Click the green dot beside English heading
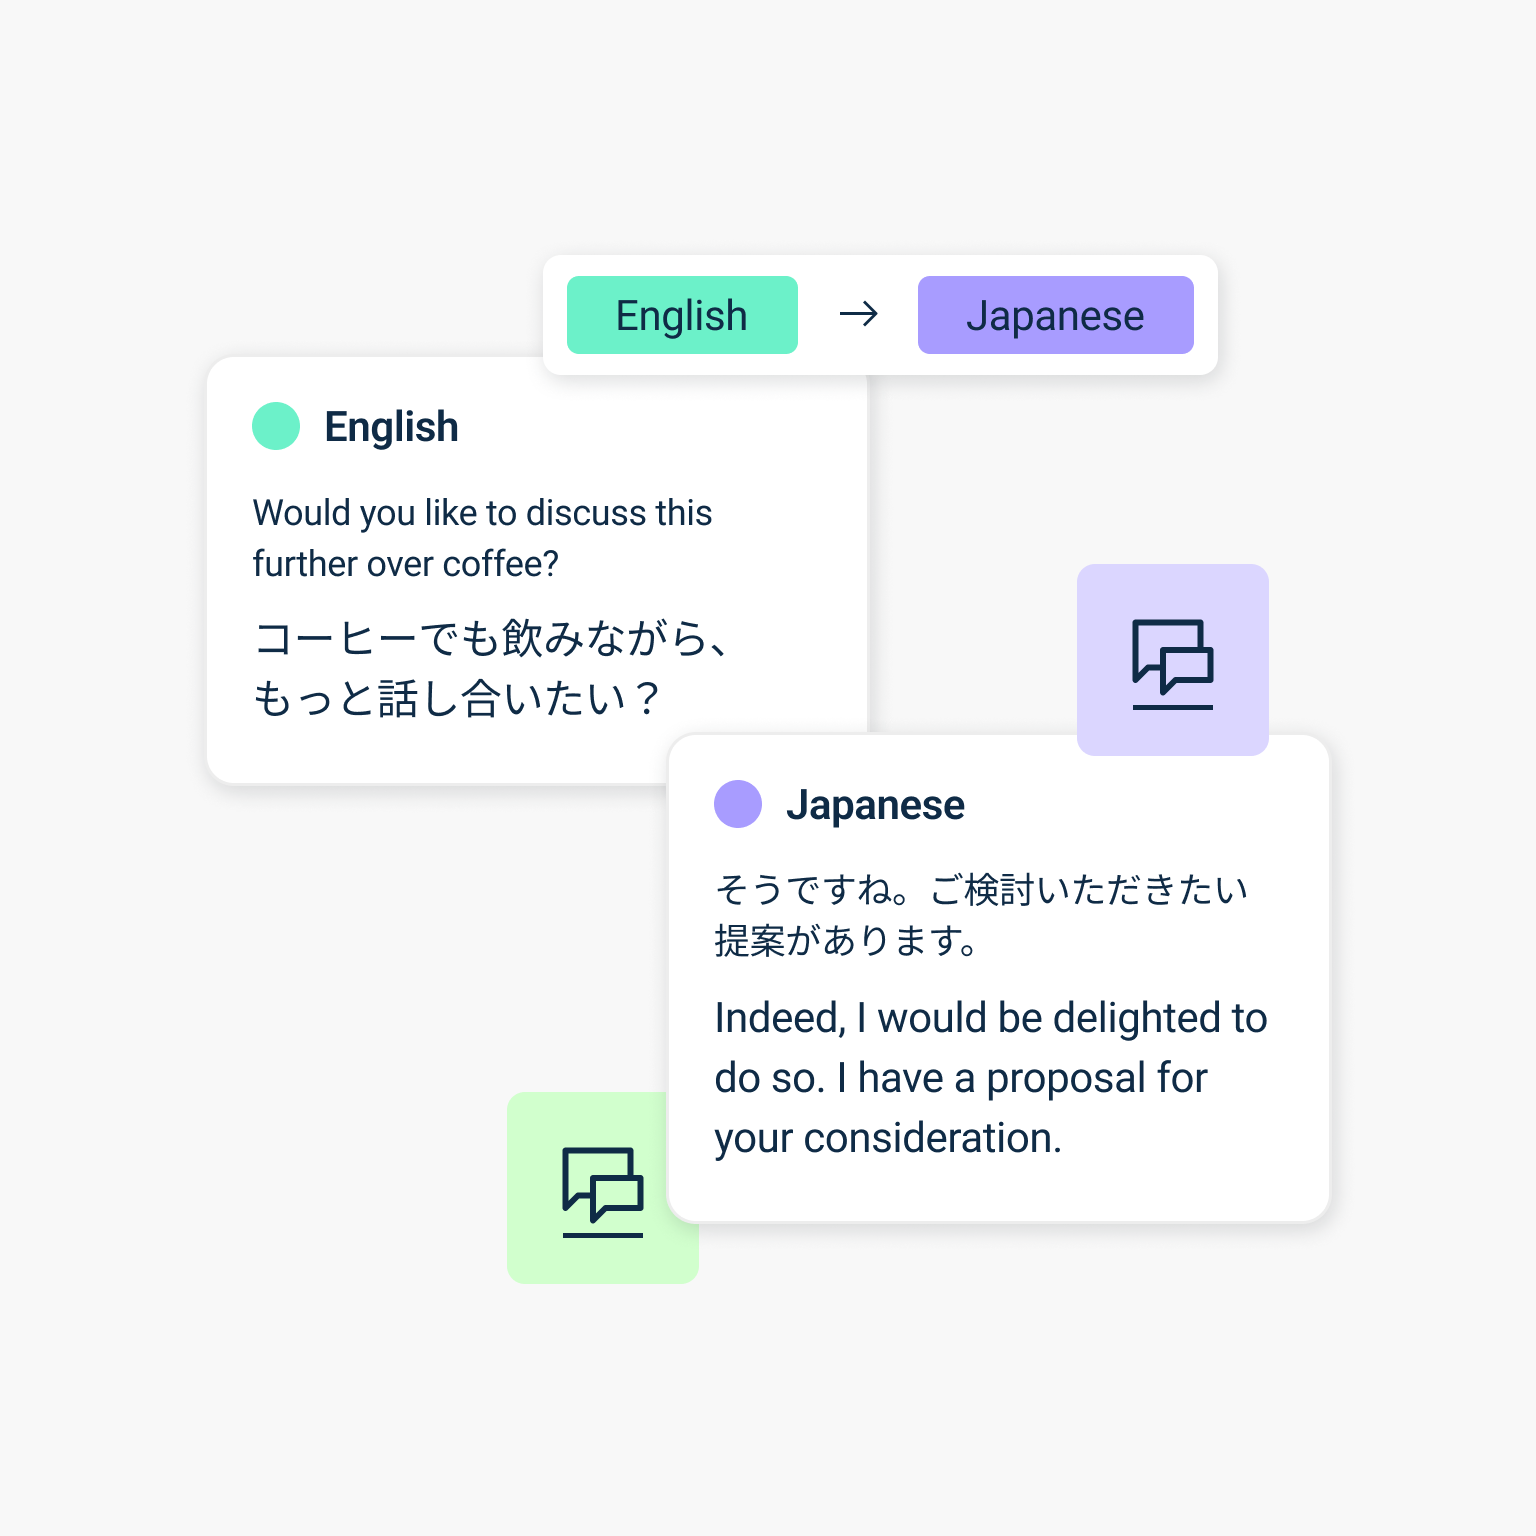This screenshot has height=1536, width=1536. pos(276,426)
